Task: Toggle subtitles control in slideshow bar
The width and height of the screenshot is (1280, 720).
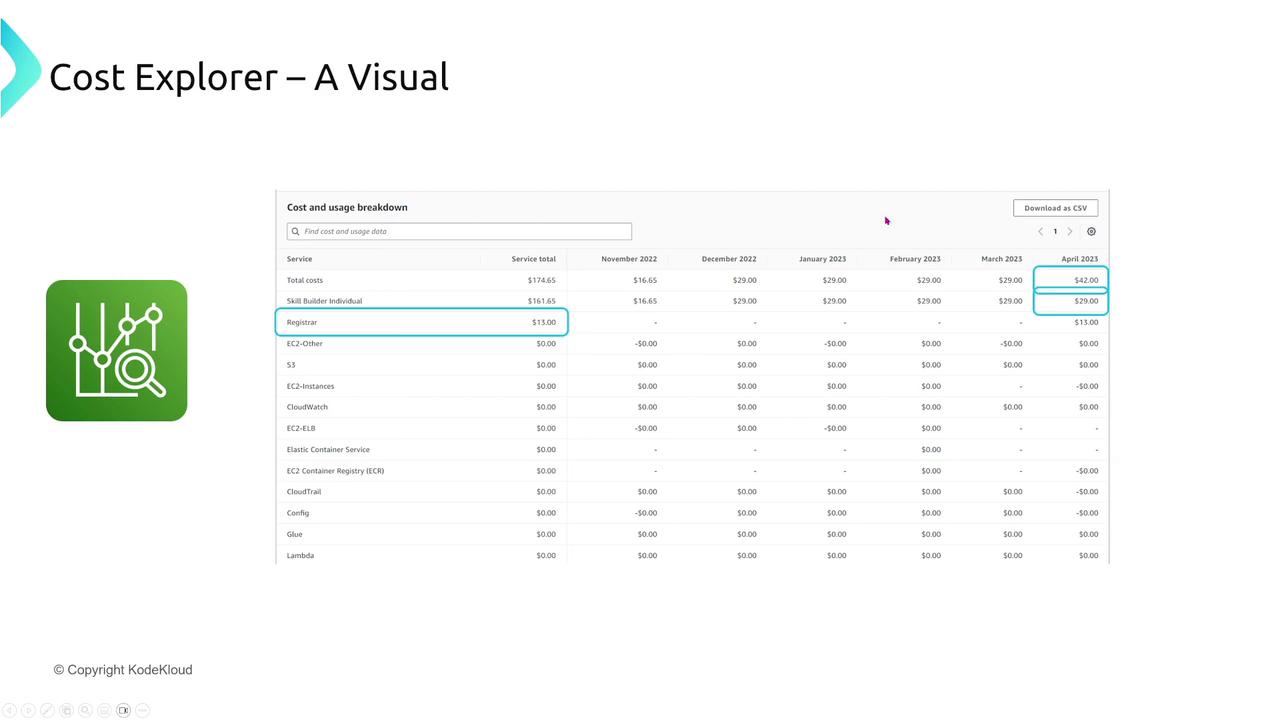Action: pos(104,710)
